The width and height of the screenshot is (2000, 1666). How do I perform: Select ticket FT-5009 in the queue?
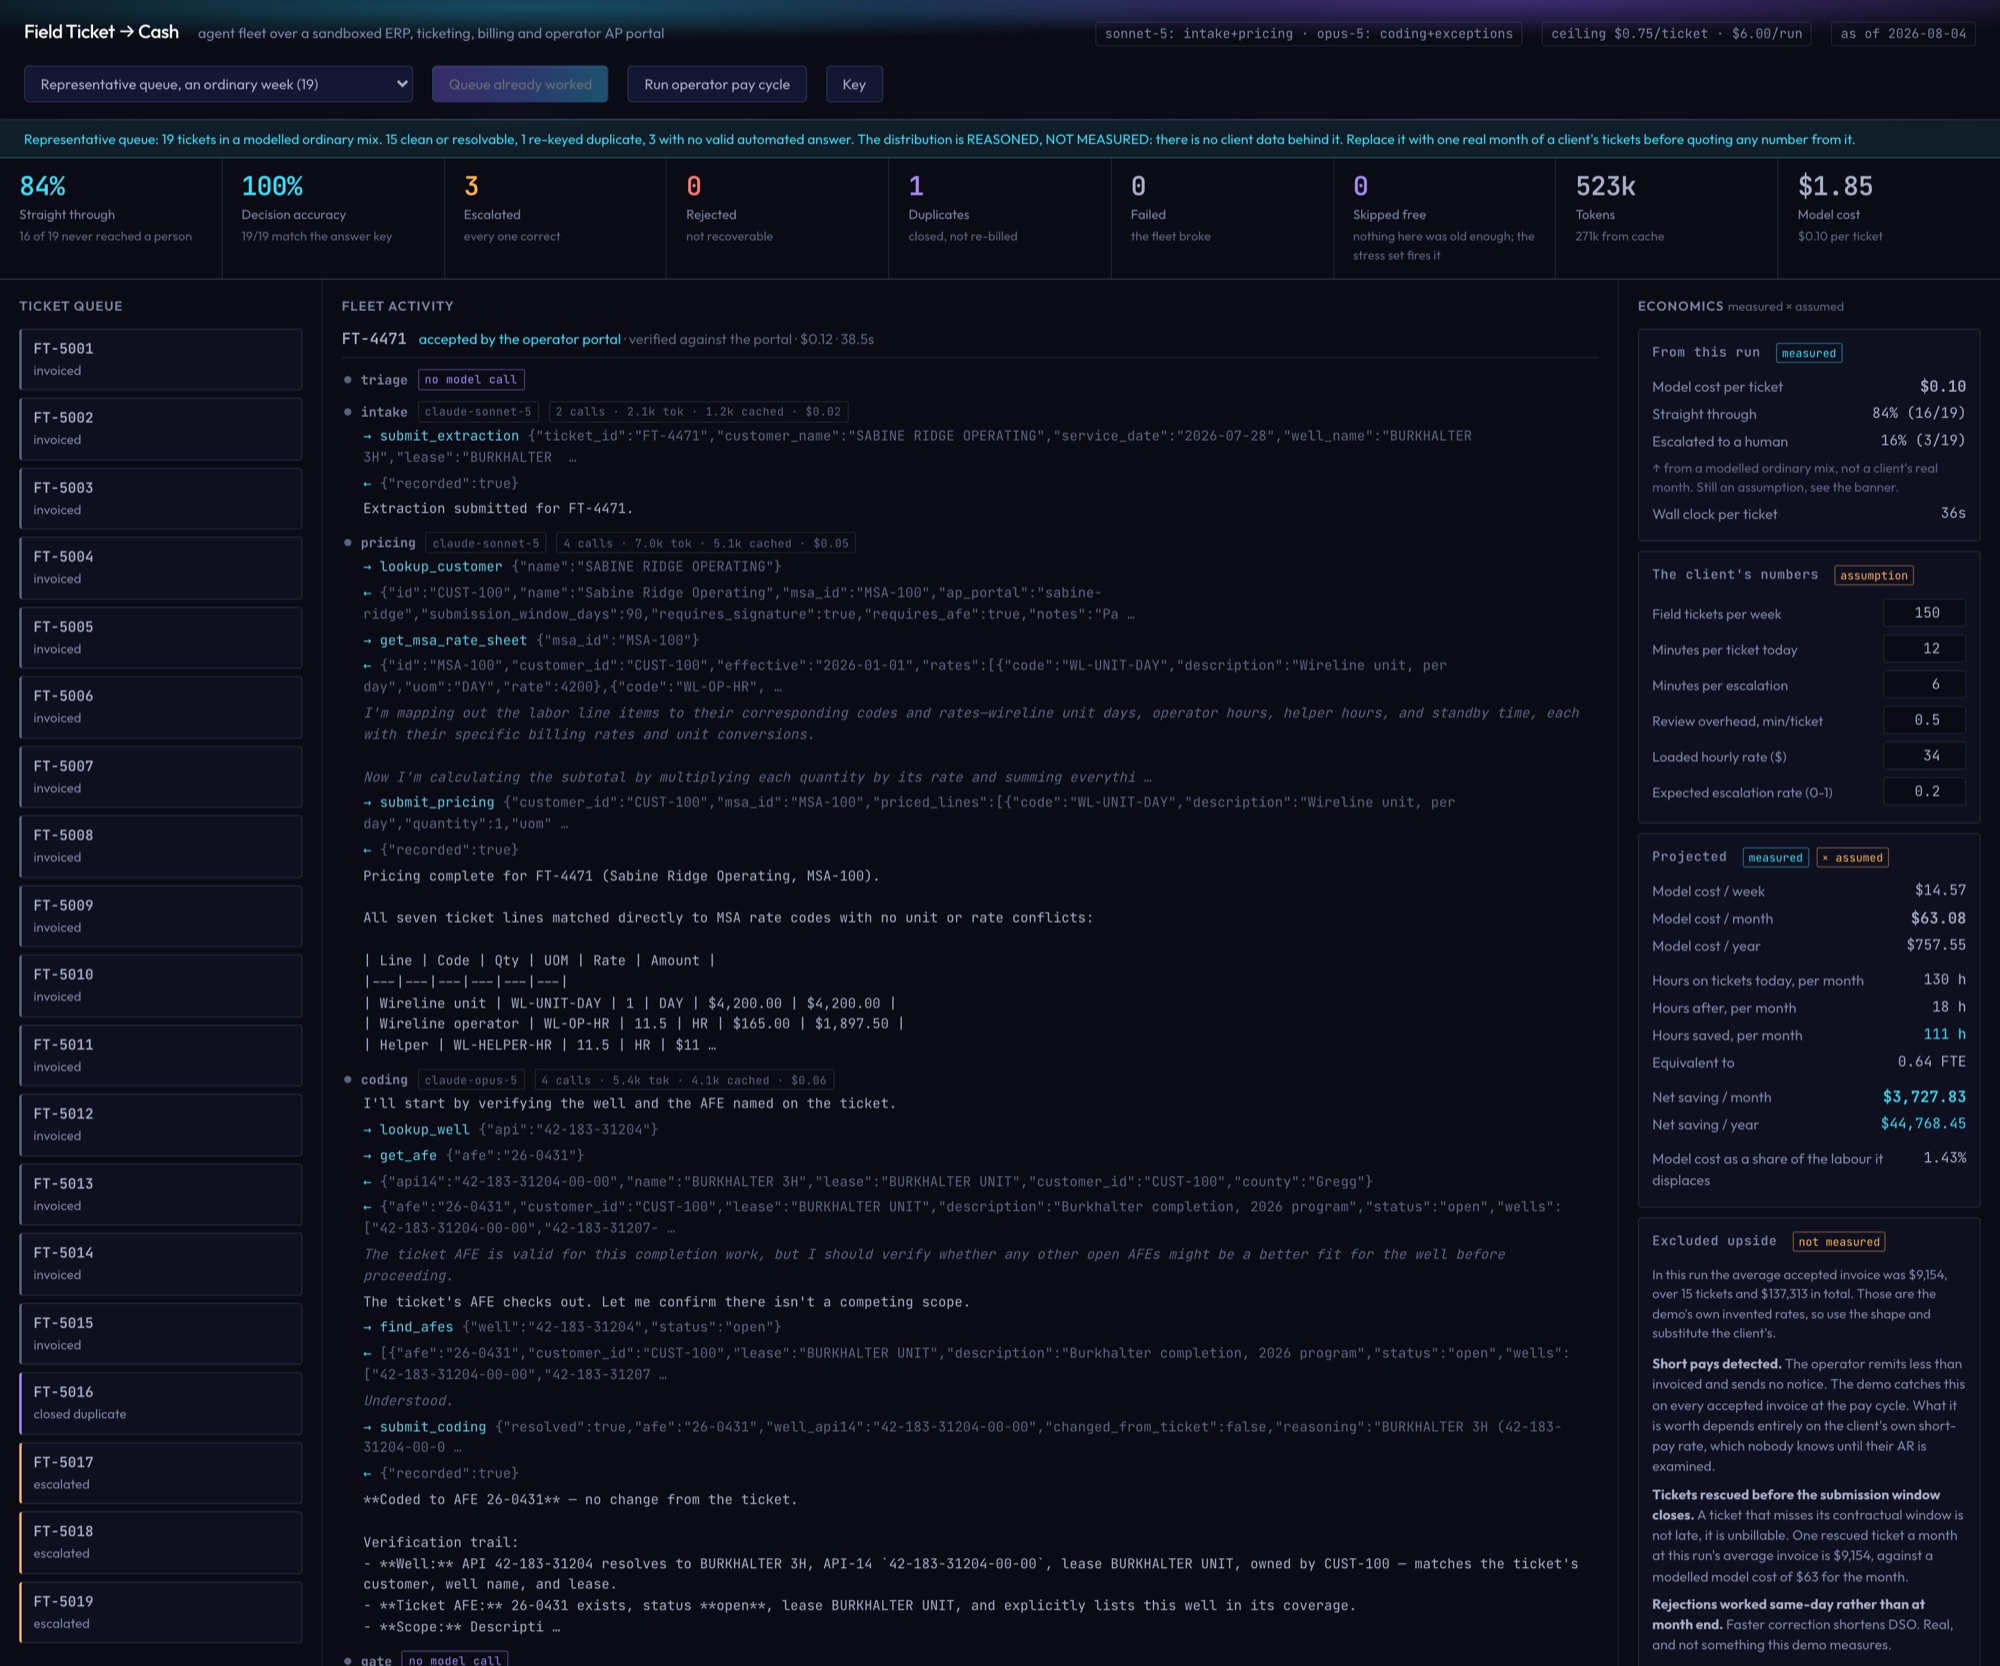pyautogui.click(x=160, y=915)
